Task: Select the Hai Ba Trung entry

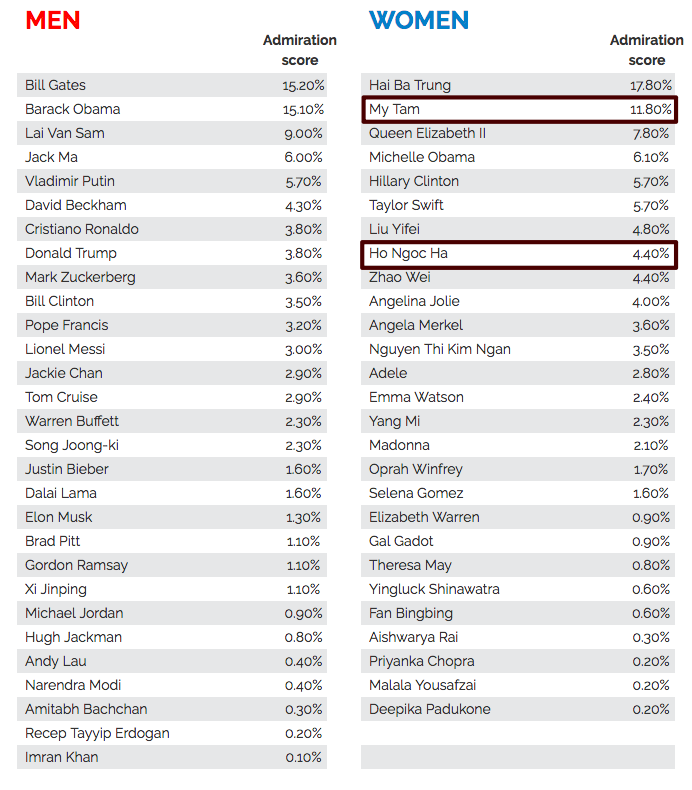Action: pos(518,85)
